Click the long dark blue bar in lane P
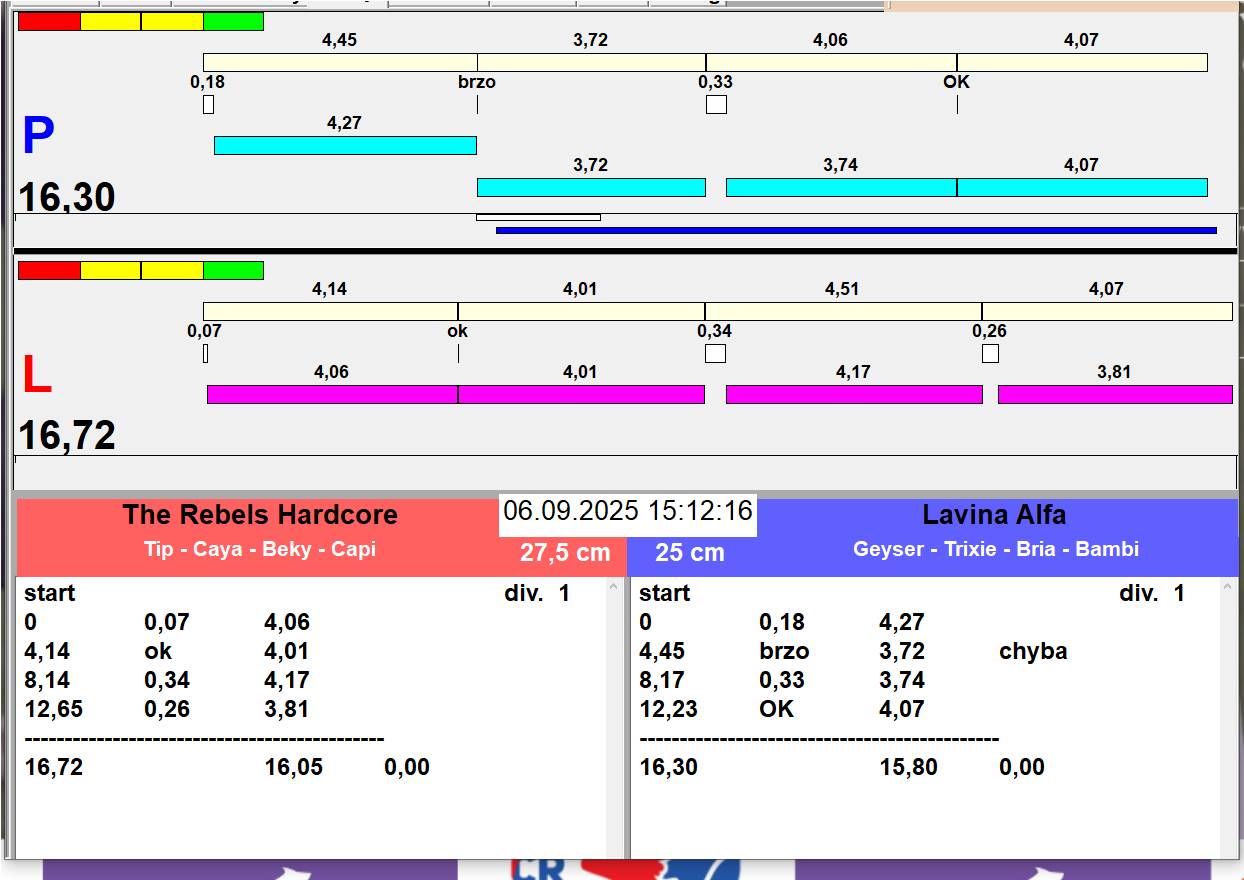This screenshot has height=880, width=1244. tap(856, 231)
